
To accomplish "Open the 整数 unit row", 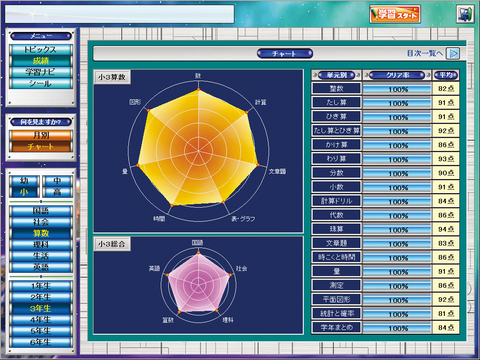I will 336,89.
